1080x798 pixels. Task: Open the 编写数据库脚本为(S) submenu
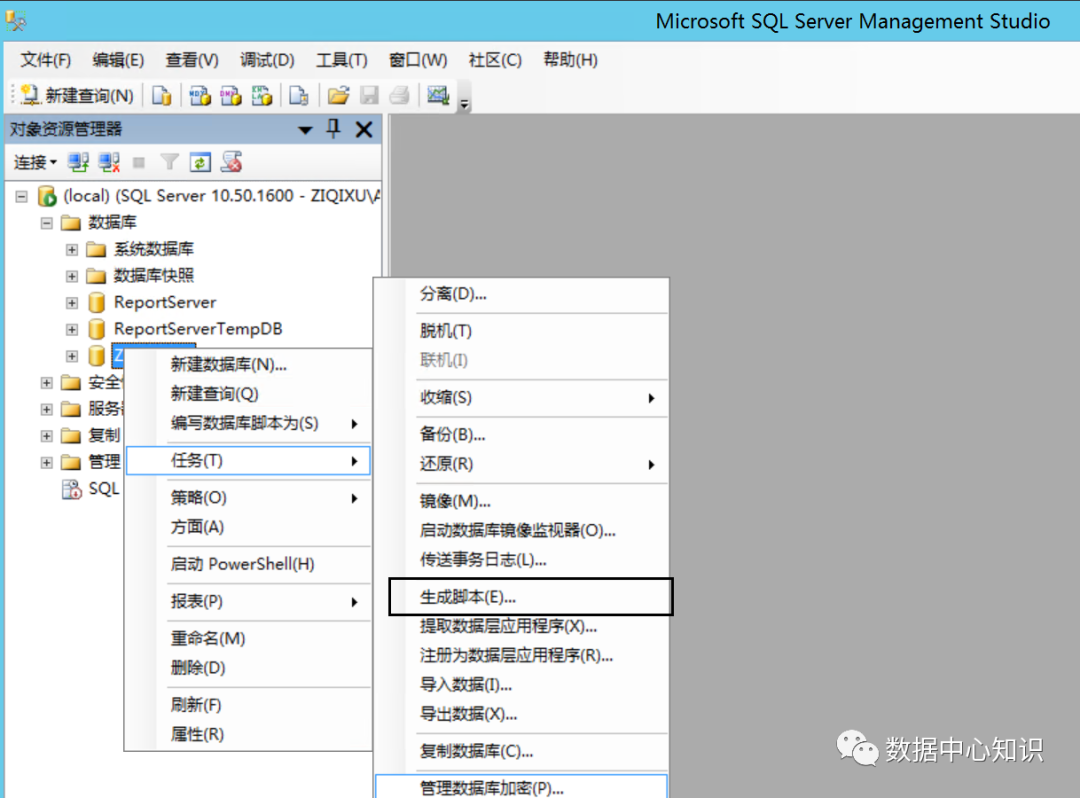pos(248,423)
